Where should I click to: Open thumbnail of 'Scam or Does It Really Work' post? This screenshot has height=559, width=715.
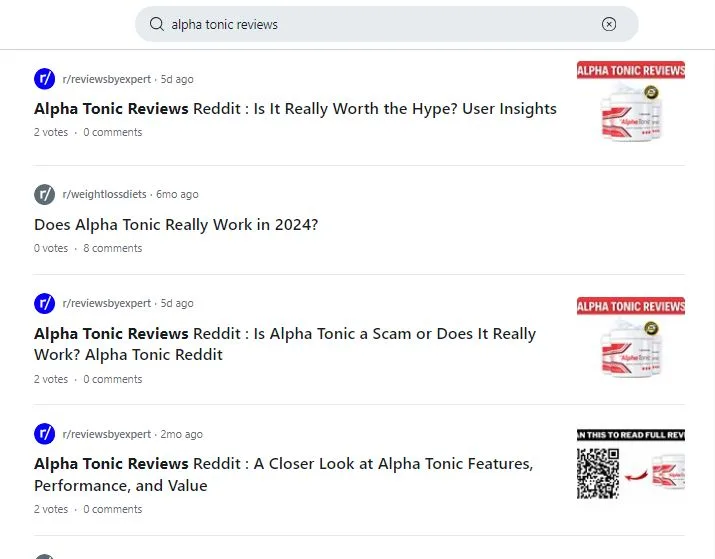pyautogui.click(x=631, y=337)
